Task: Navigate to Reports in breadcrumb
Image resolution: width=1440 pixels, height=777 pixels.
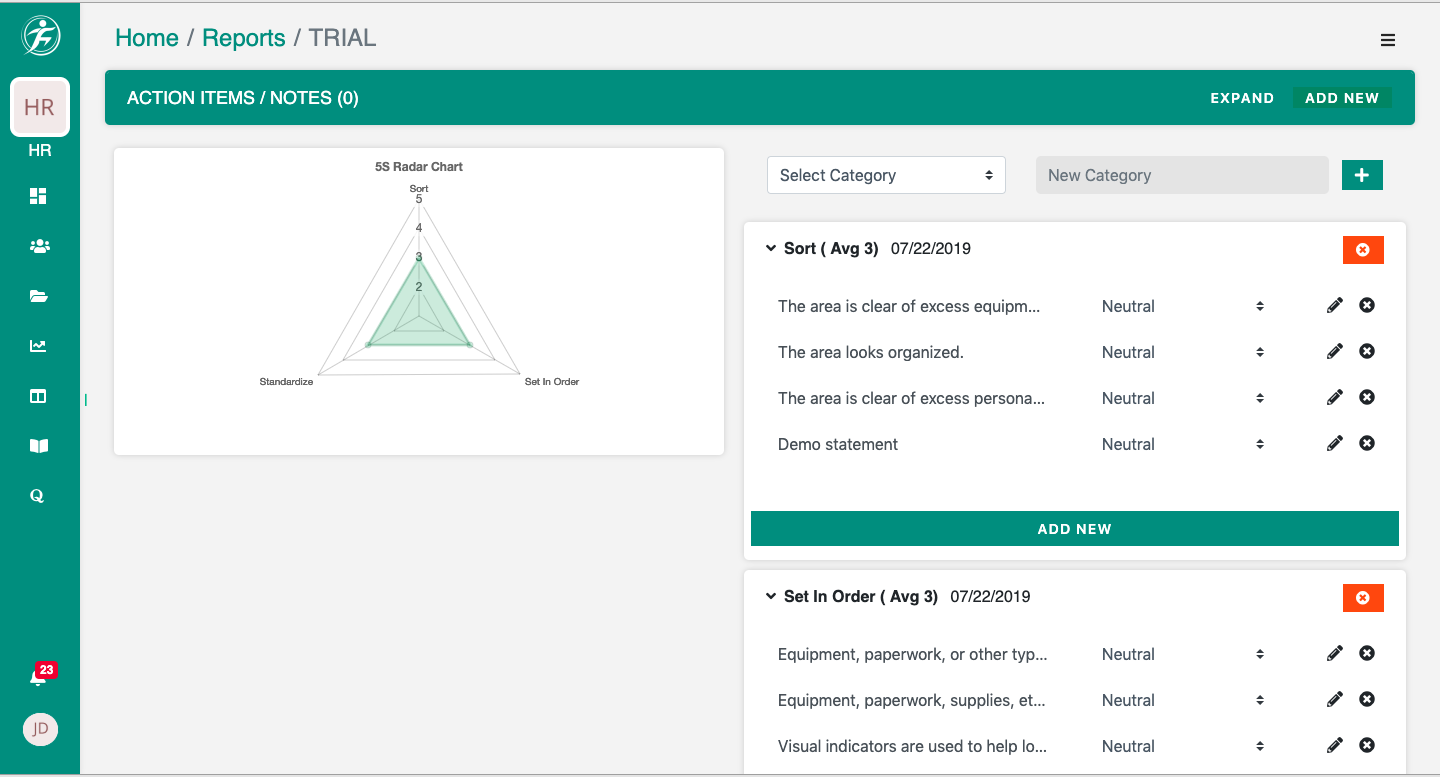Action: point(243,38)
